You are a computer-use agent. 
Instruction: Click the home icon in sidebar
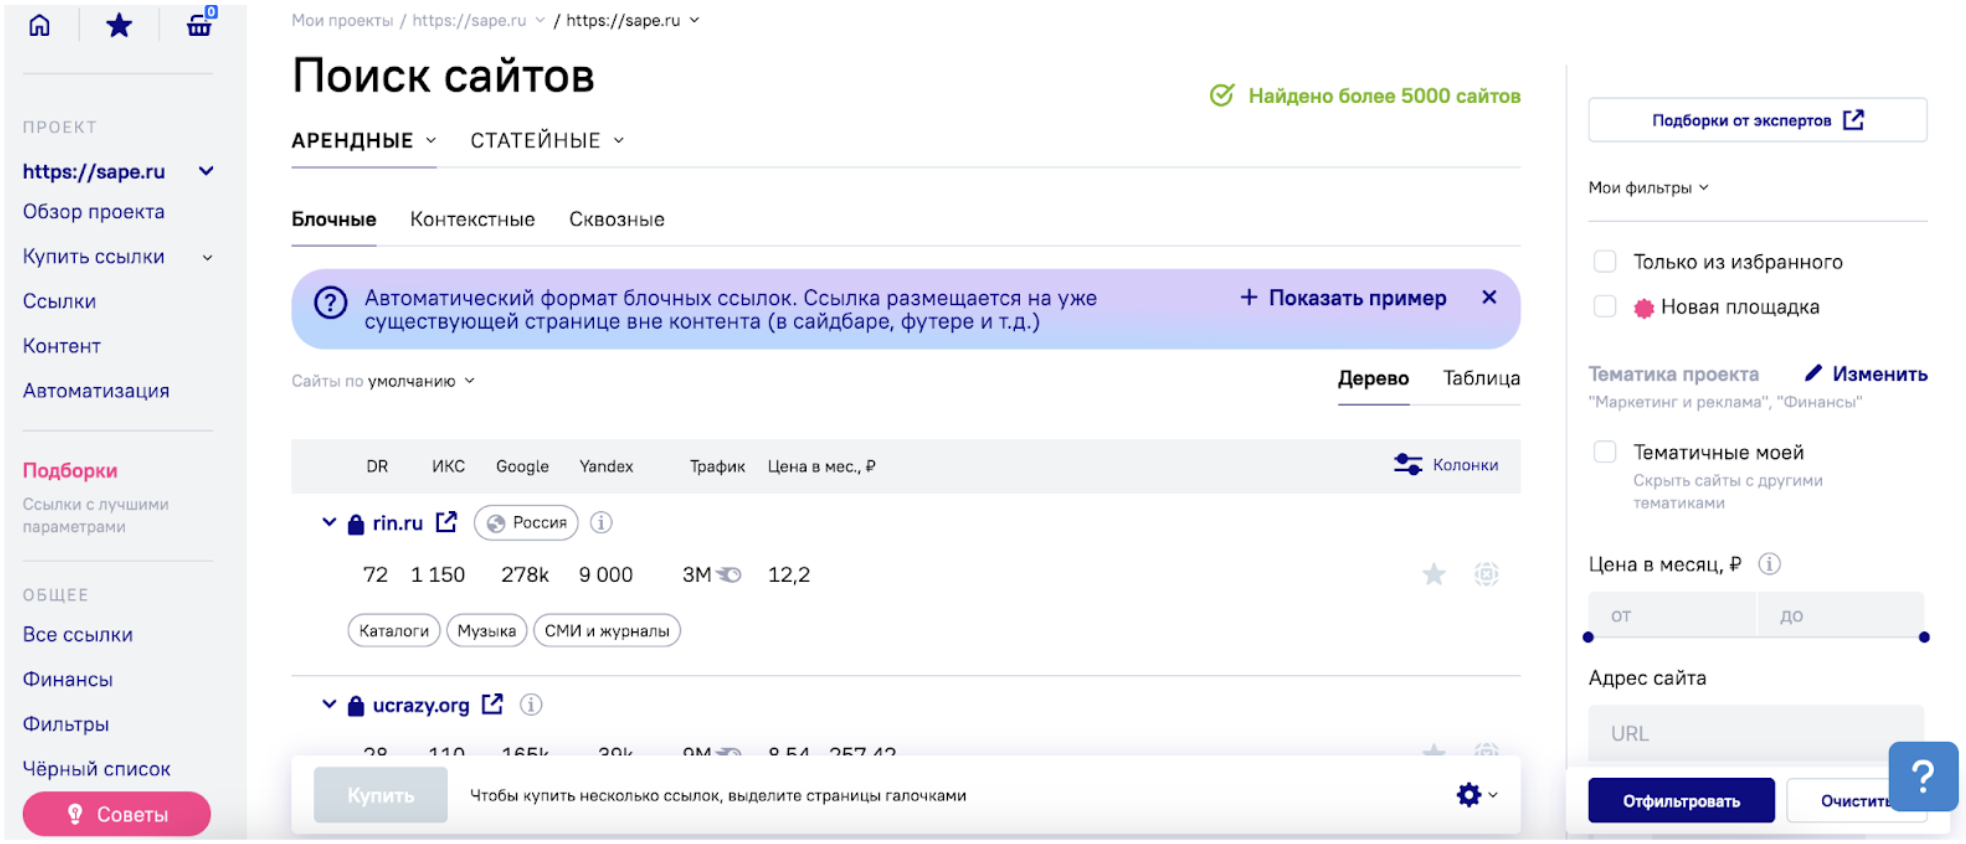tap(39, 25)
